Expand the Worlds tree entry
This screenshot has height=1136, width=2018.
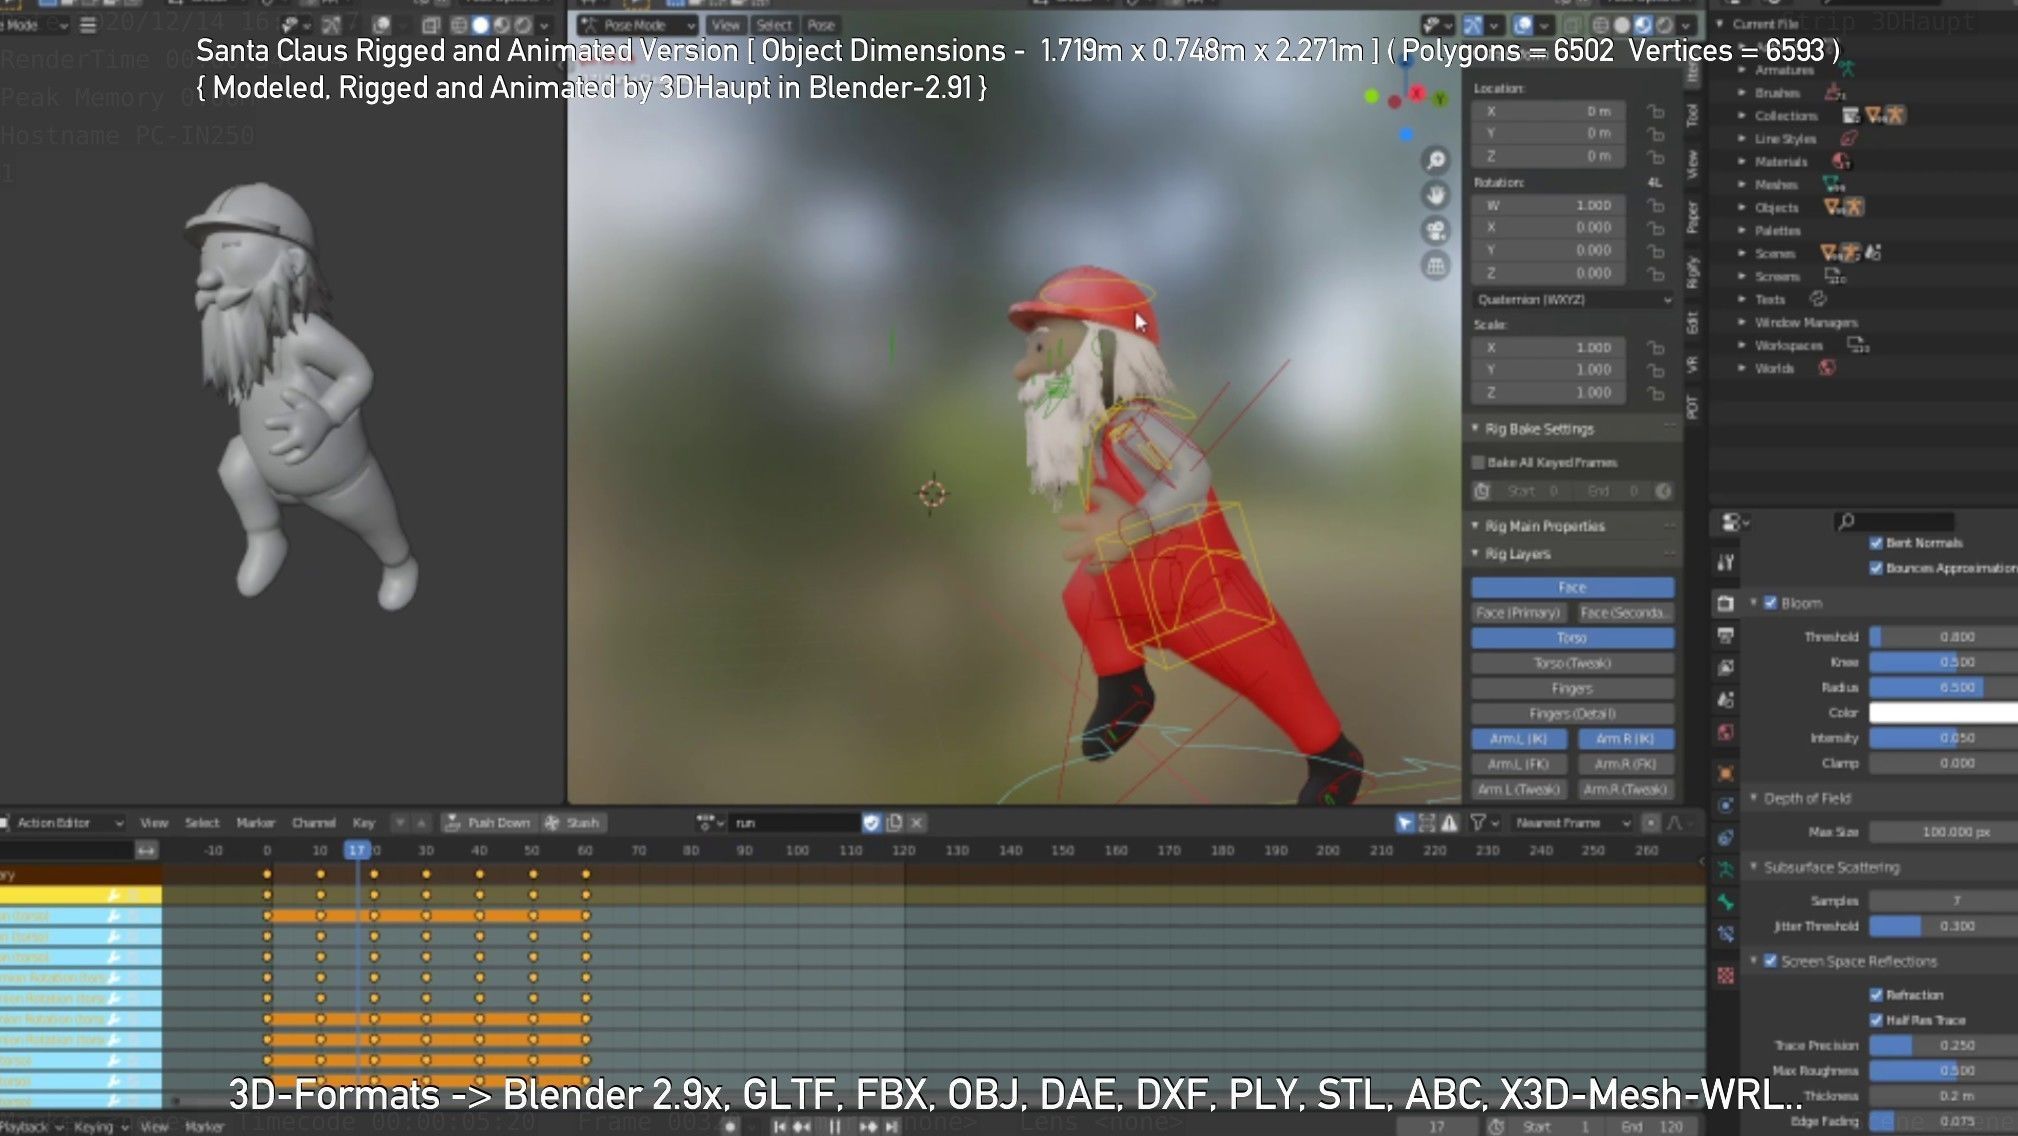click(1742, 368)
